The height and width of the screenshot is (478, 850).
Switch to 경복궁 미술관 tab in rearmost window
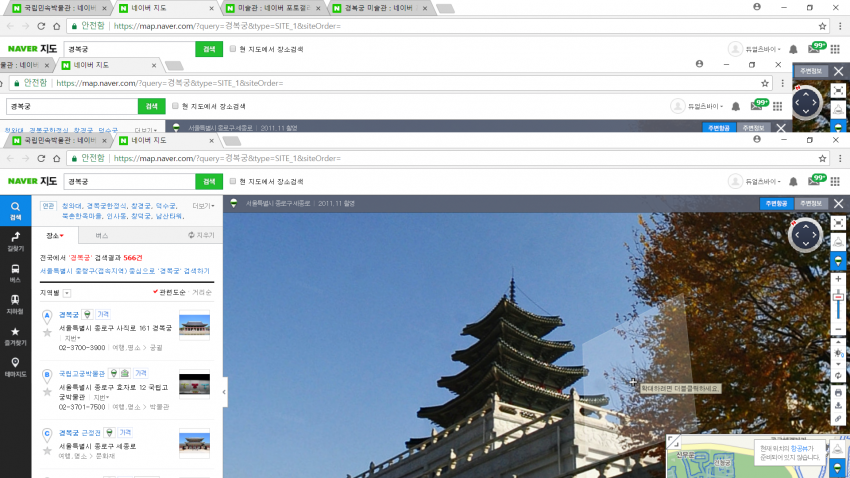click(x=379, y=8)
